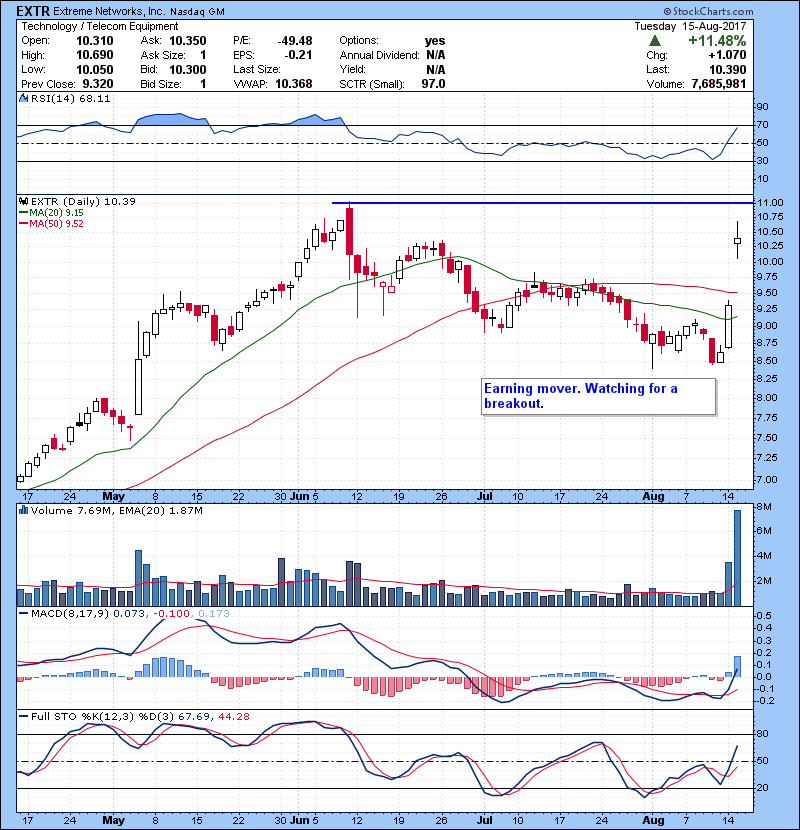Click the May label under the price chart

point(113,496)
